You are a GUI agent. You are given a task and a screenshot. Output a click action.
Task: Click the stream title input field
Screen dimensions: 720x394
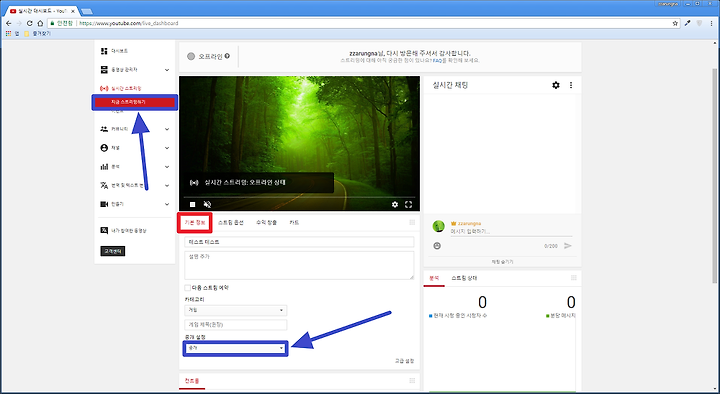tap(299, 242)
